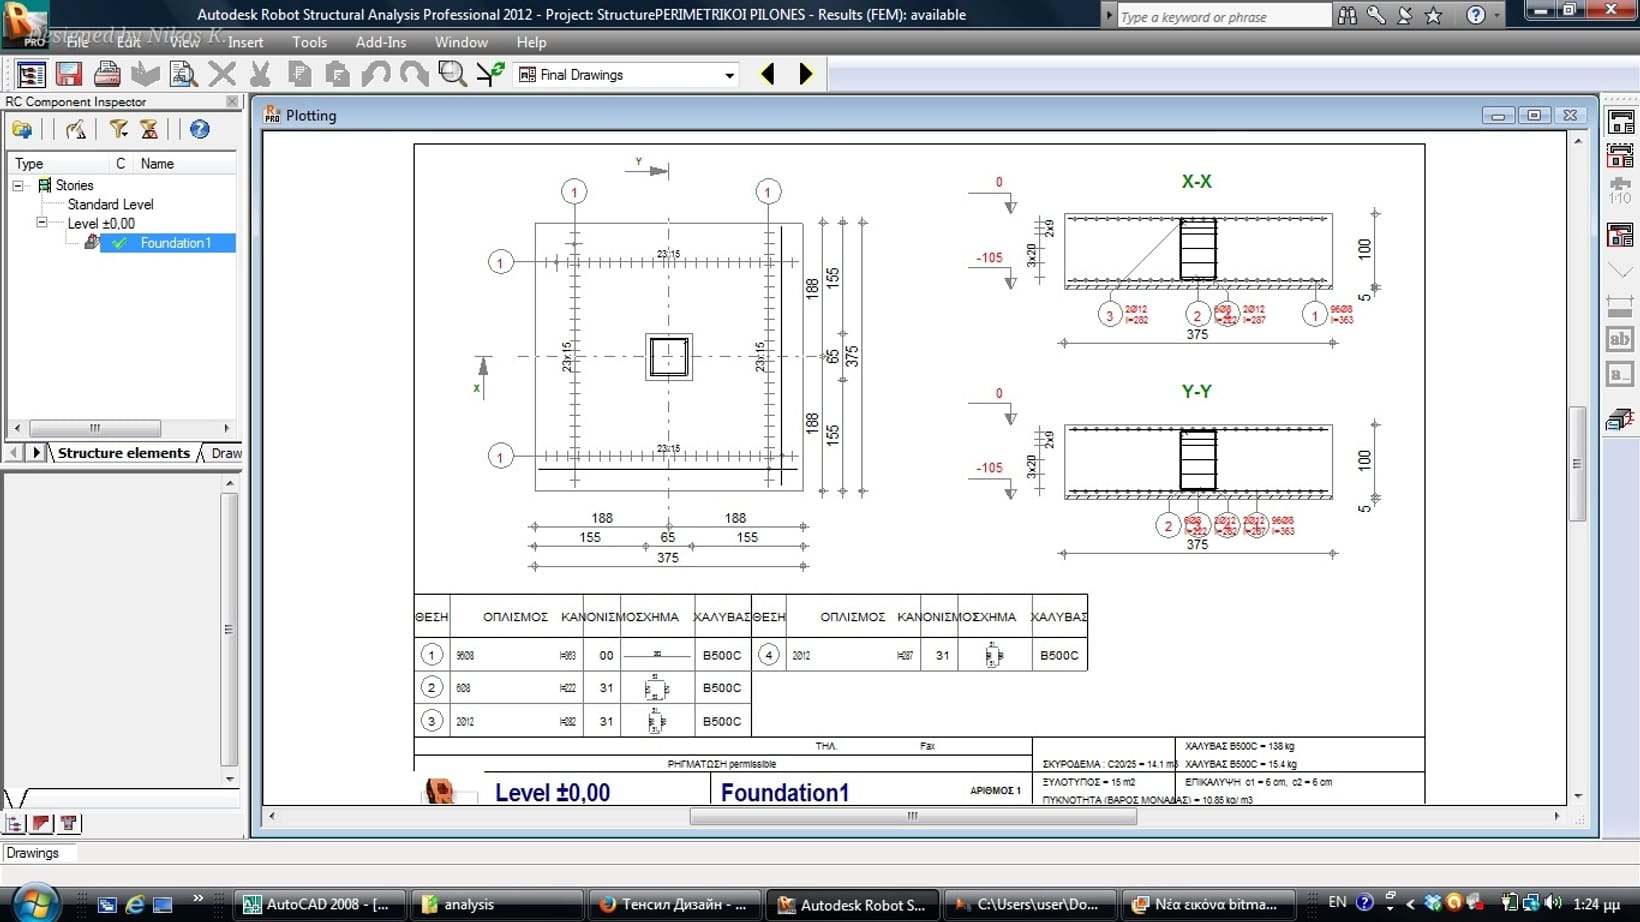Click the funnel filter icon in RC Inspector
The image size is (1640, 922).
click(119, 129)
